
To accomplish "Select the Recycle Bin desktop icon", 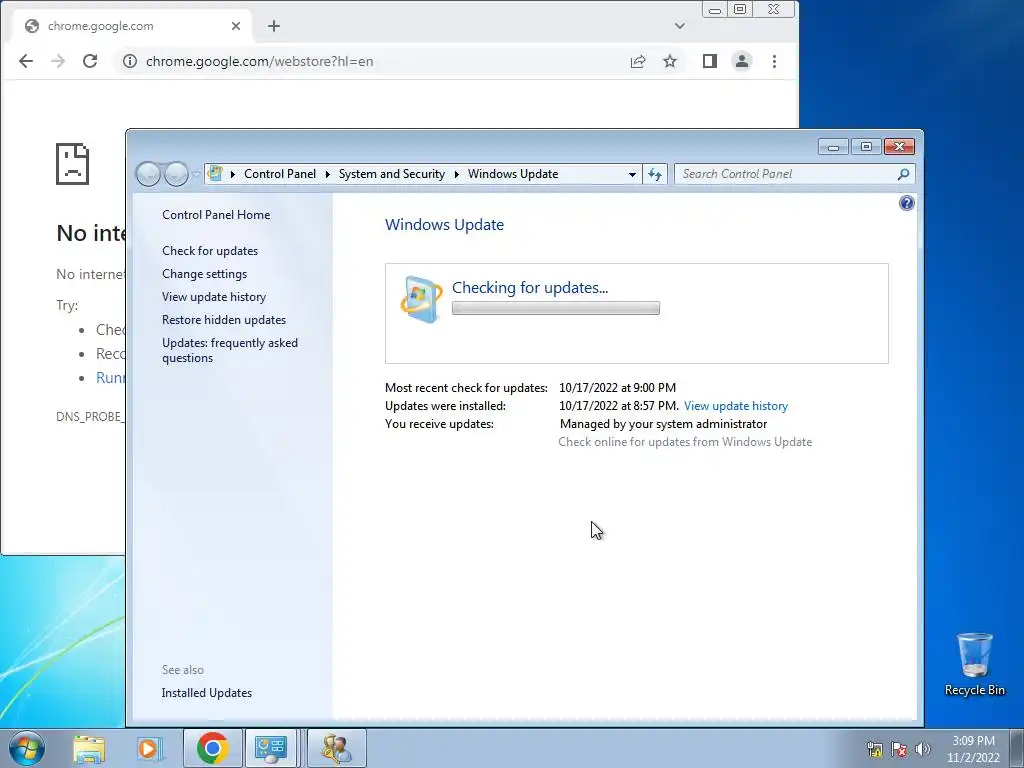I will click(974, 664).
